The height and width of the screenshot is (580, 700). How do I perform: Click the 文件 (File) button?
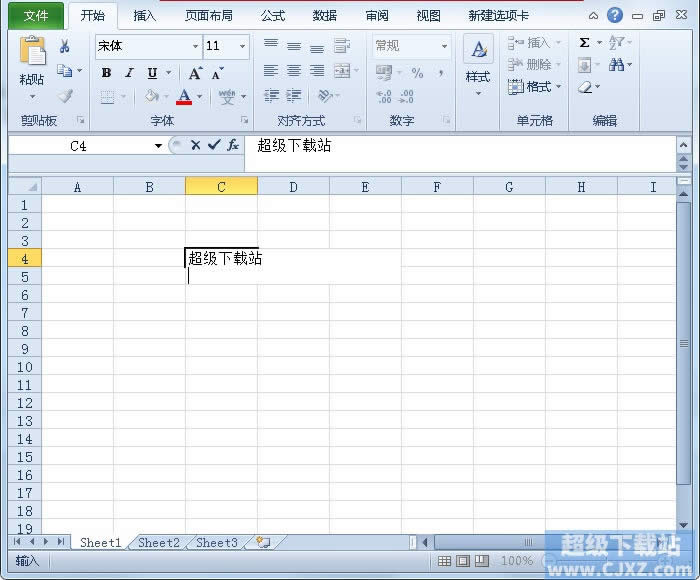click(x=36, y=16)
